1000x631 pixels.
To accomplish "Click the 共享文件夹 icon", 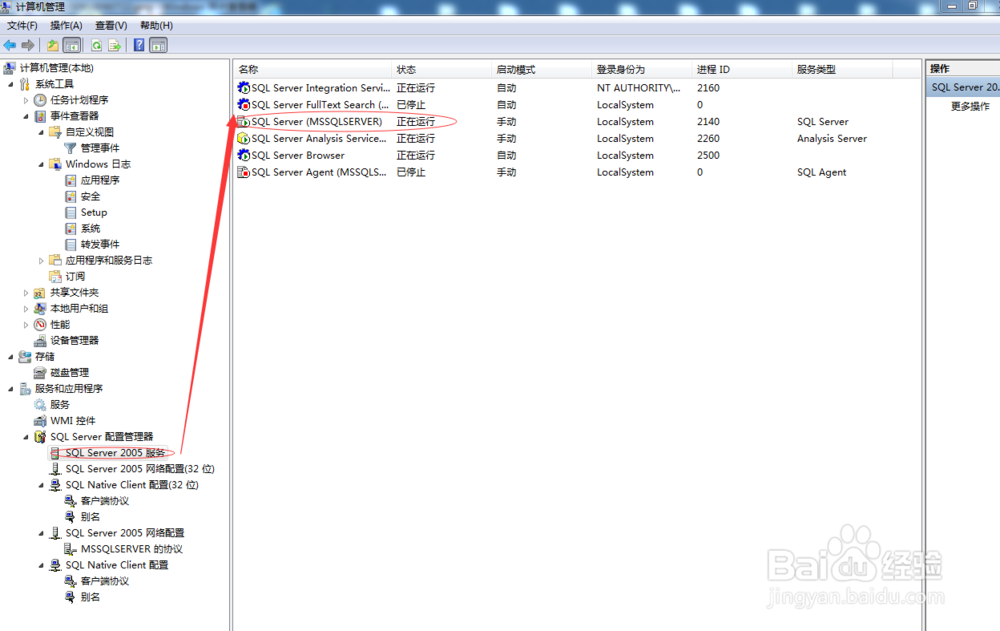I will coord(40,293).
